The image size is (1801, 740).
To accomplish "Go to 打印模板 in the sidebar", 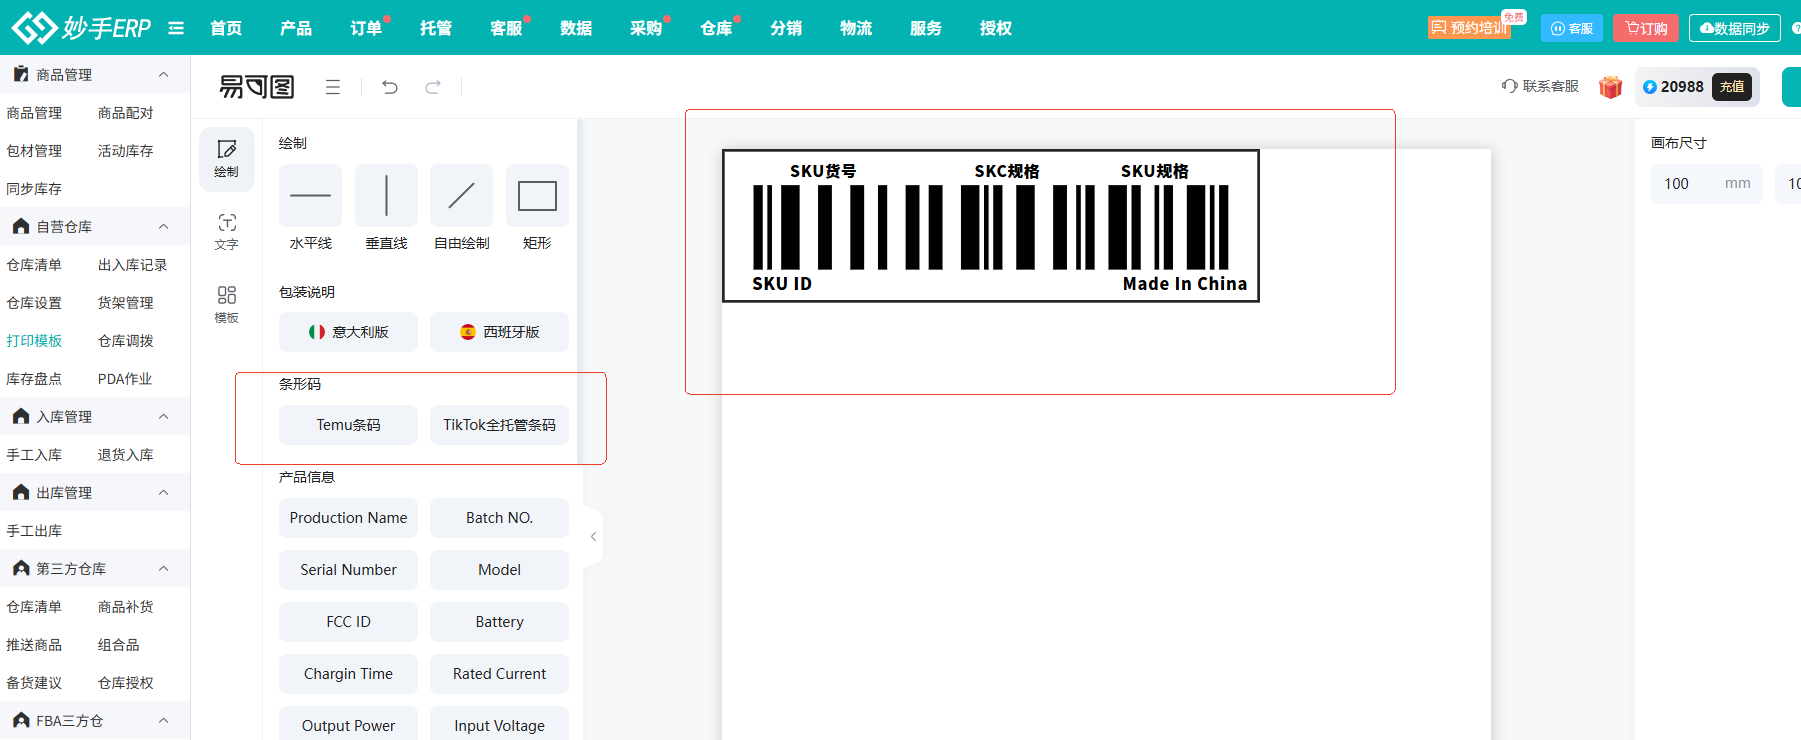I will pyautogui.click(x=34, y=341).
